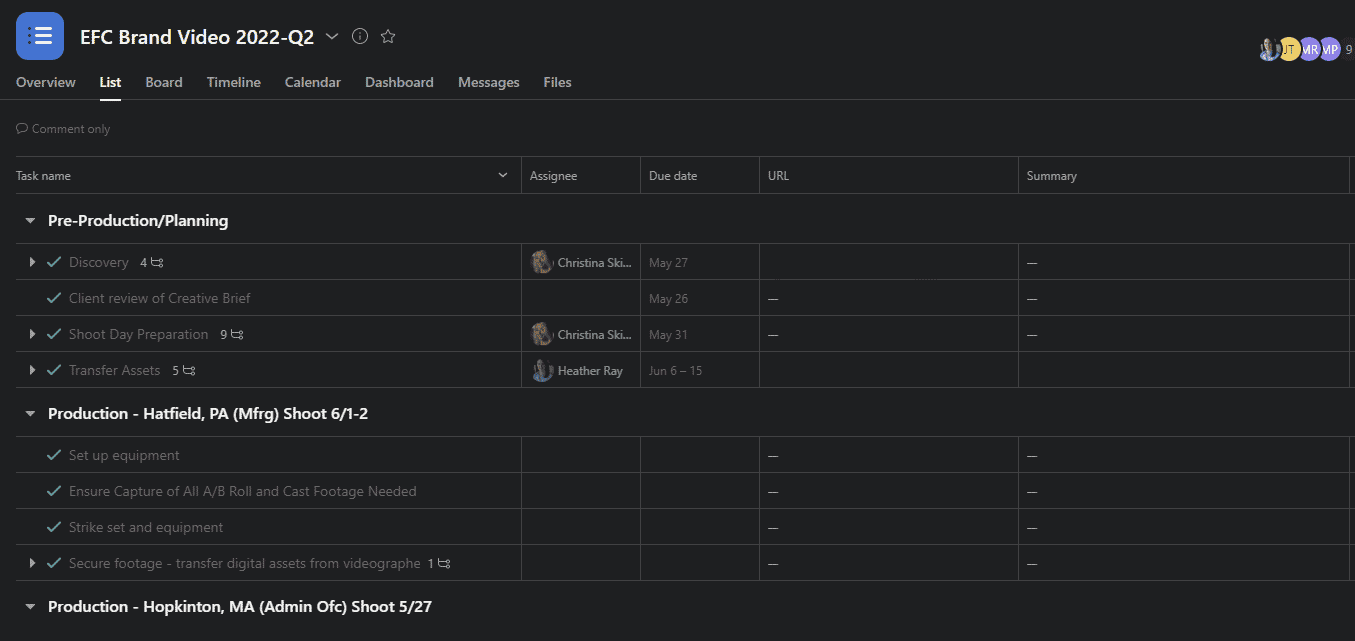Toggle completion check for Discovery

[x=54, y=262]
